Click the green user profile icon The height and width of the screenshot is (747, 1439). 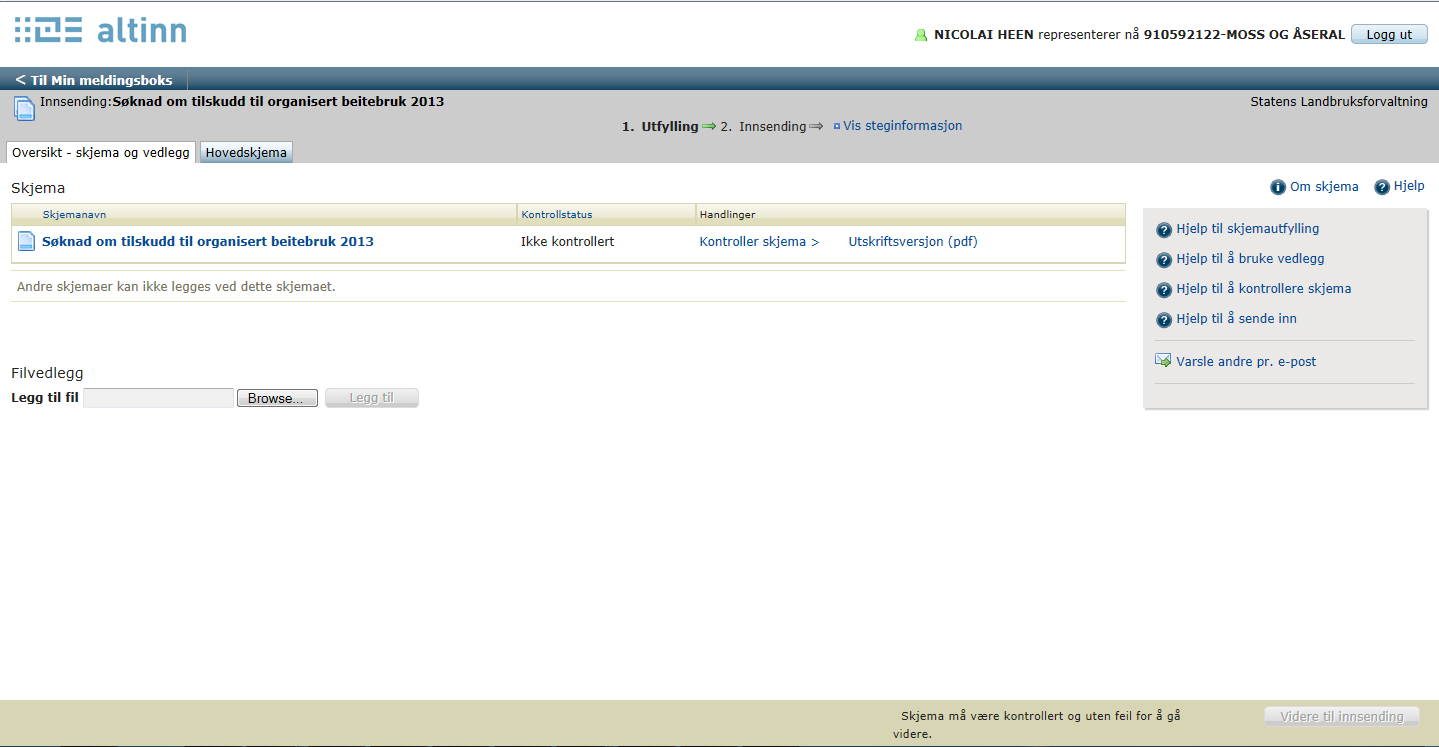point(921,35)
